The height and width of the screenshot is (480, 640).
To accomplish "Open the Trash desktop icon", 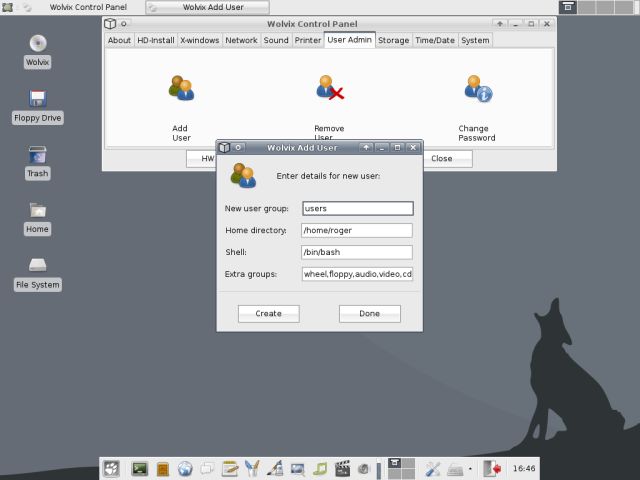I will pyautogui.click(x=38, y=155).
